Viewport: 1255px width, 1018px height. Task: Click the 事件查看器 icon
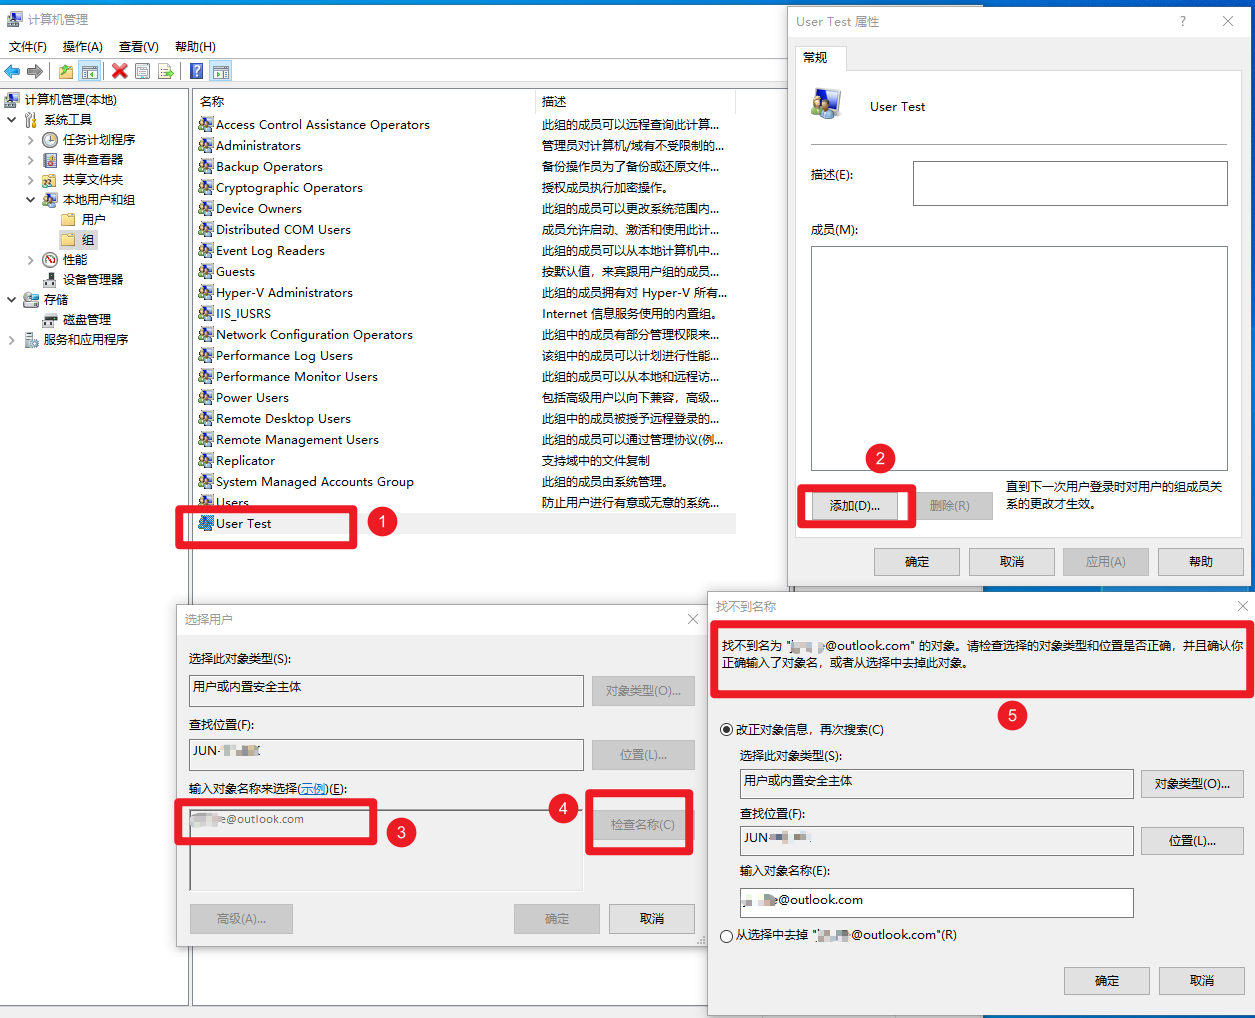click(50, 160)
